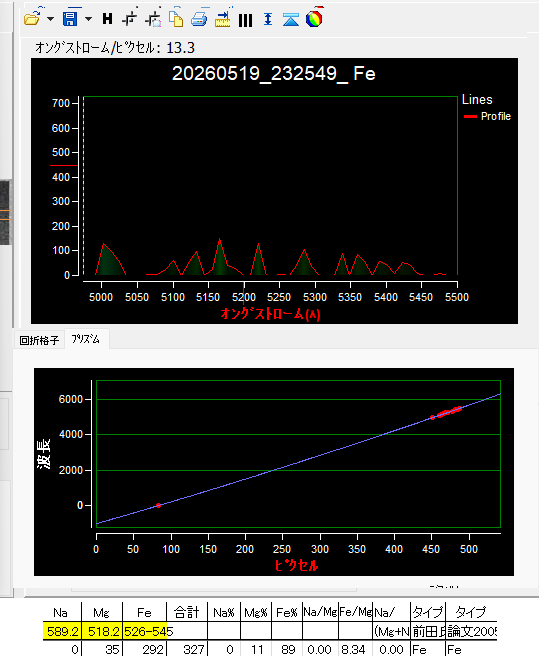Select the 35 Mg value cell
This screenshot has height=664, width=539.
102,650
